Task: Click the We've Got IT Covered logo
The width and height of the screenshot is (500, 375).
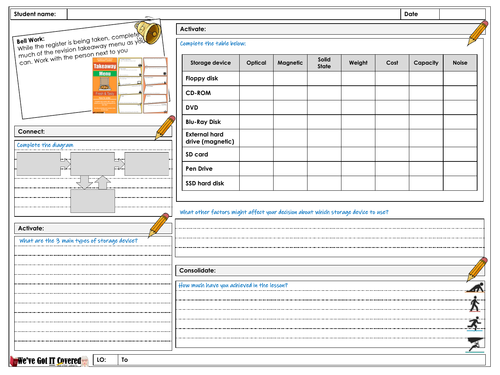Action: pyautogui.click(x=49, y=361)
